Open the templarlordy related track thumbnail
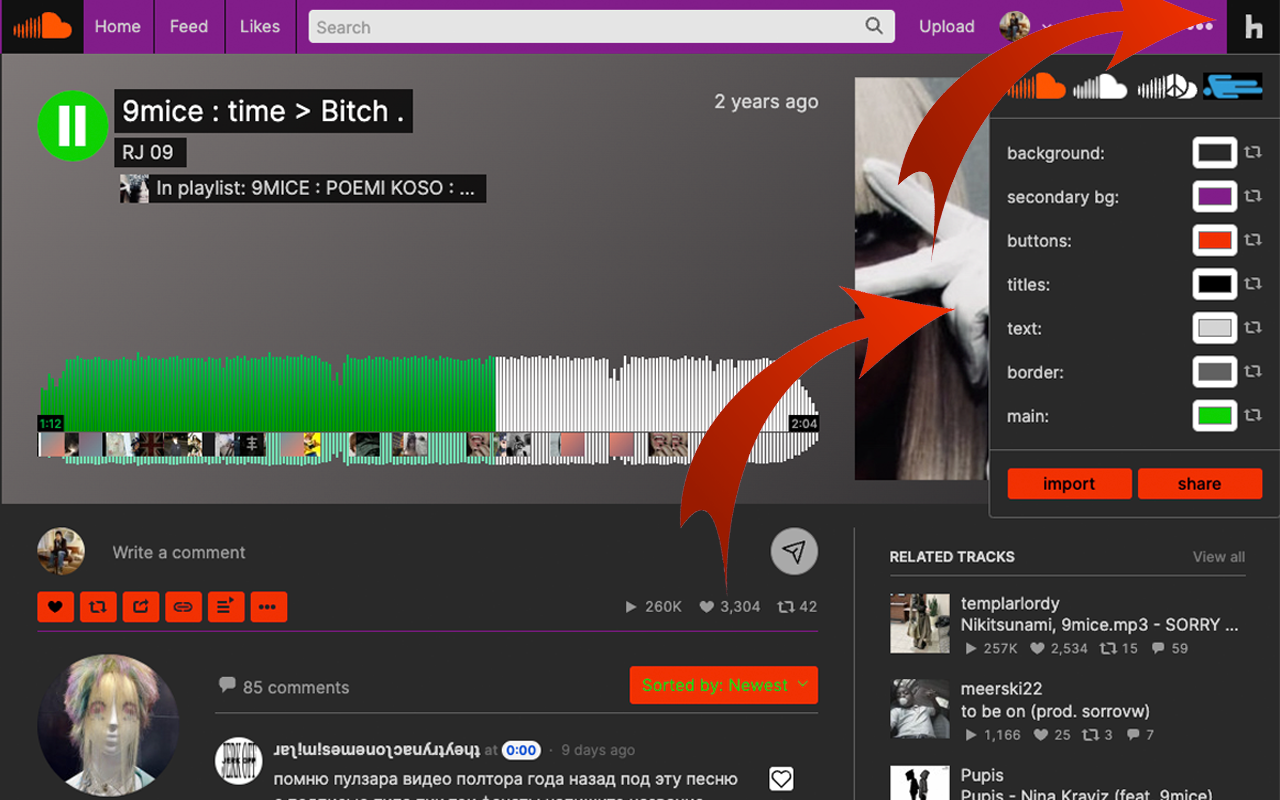 (x=920, y=623)
